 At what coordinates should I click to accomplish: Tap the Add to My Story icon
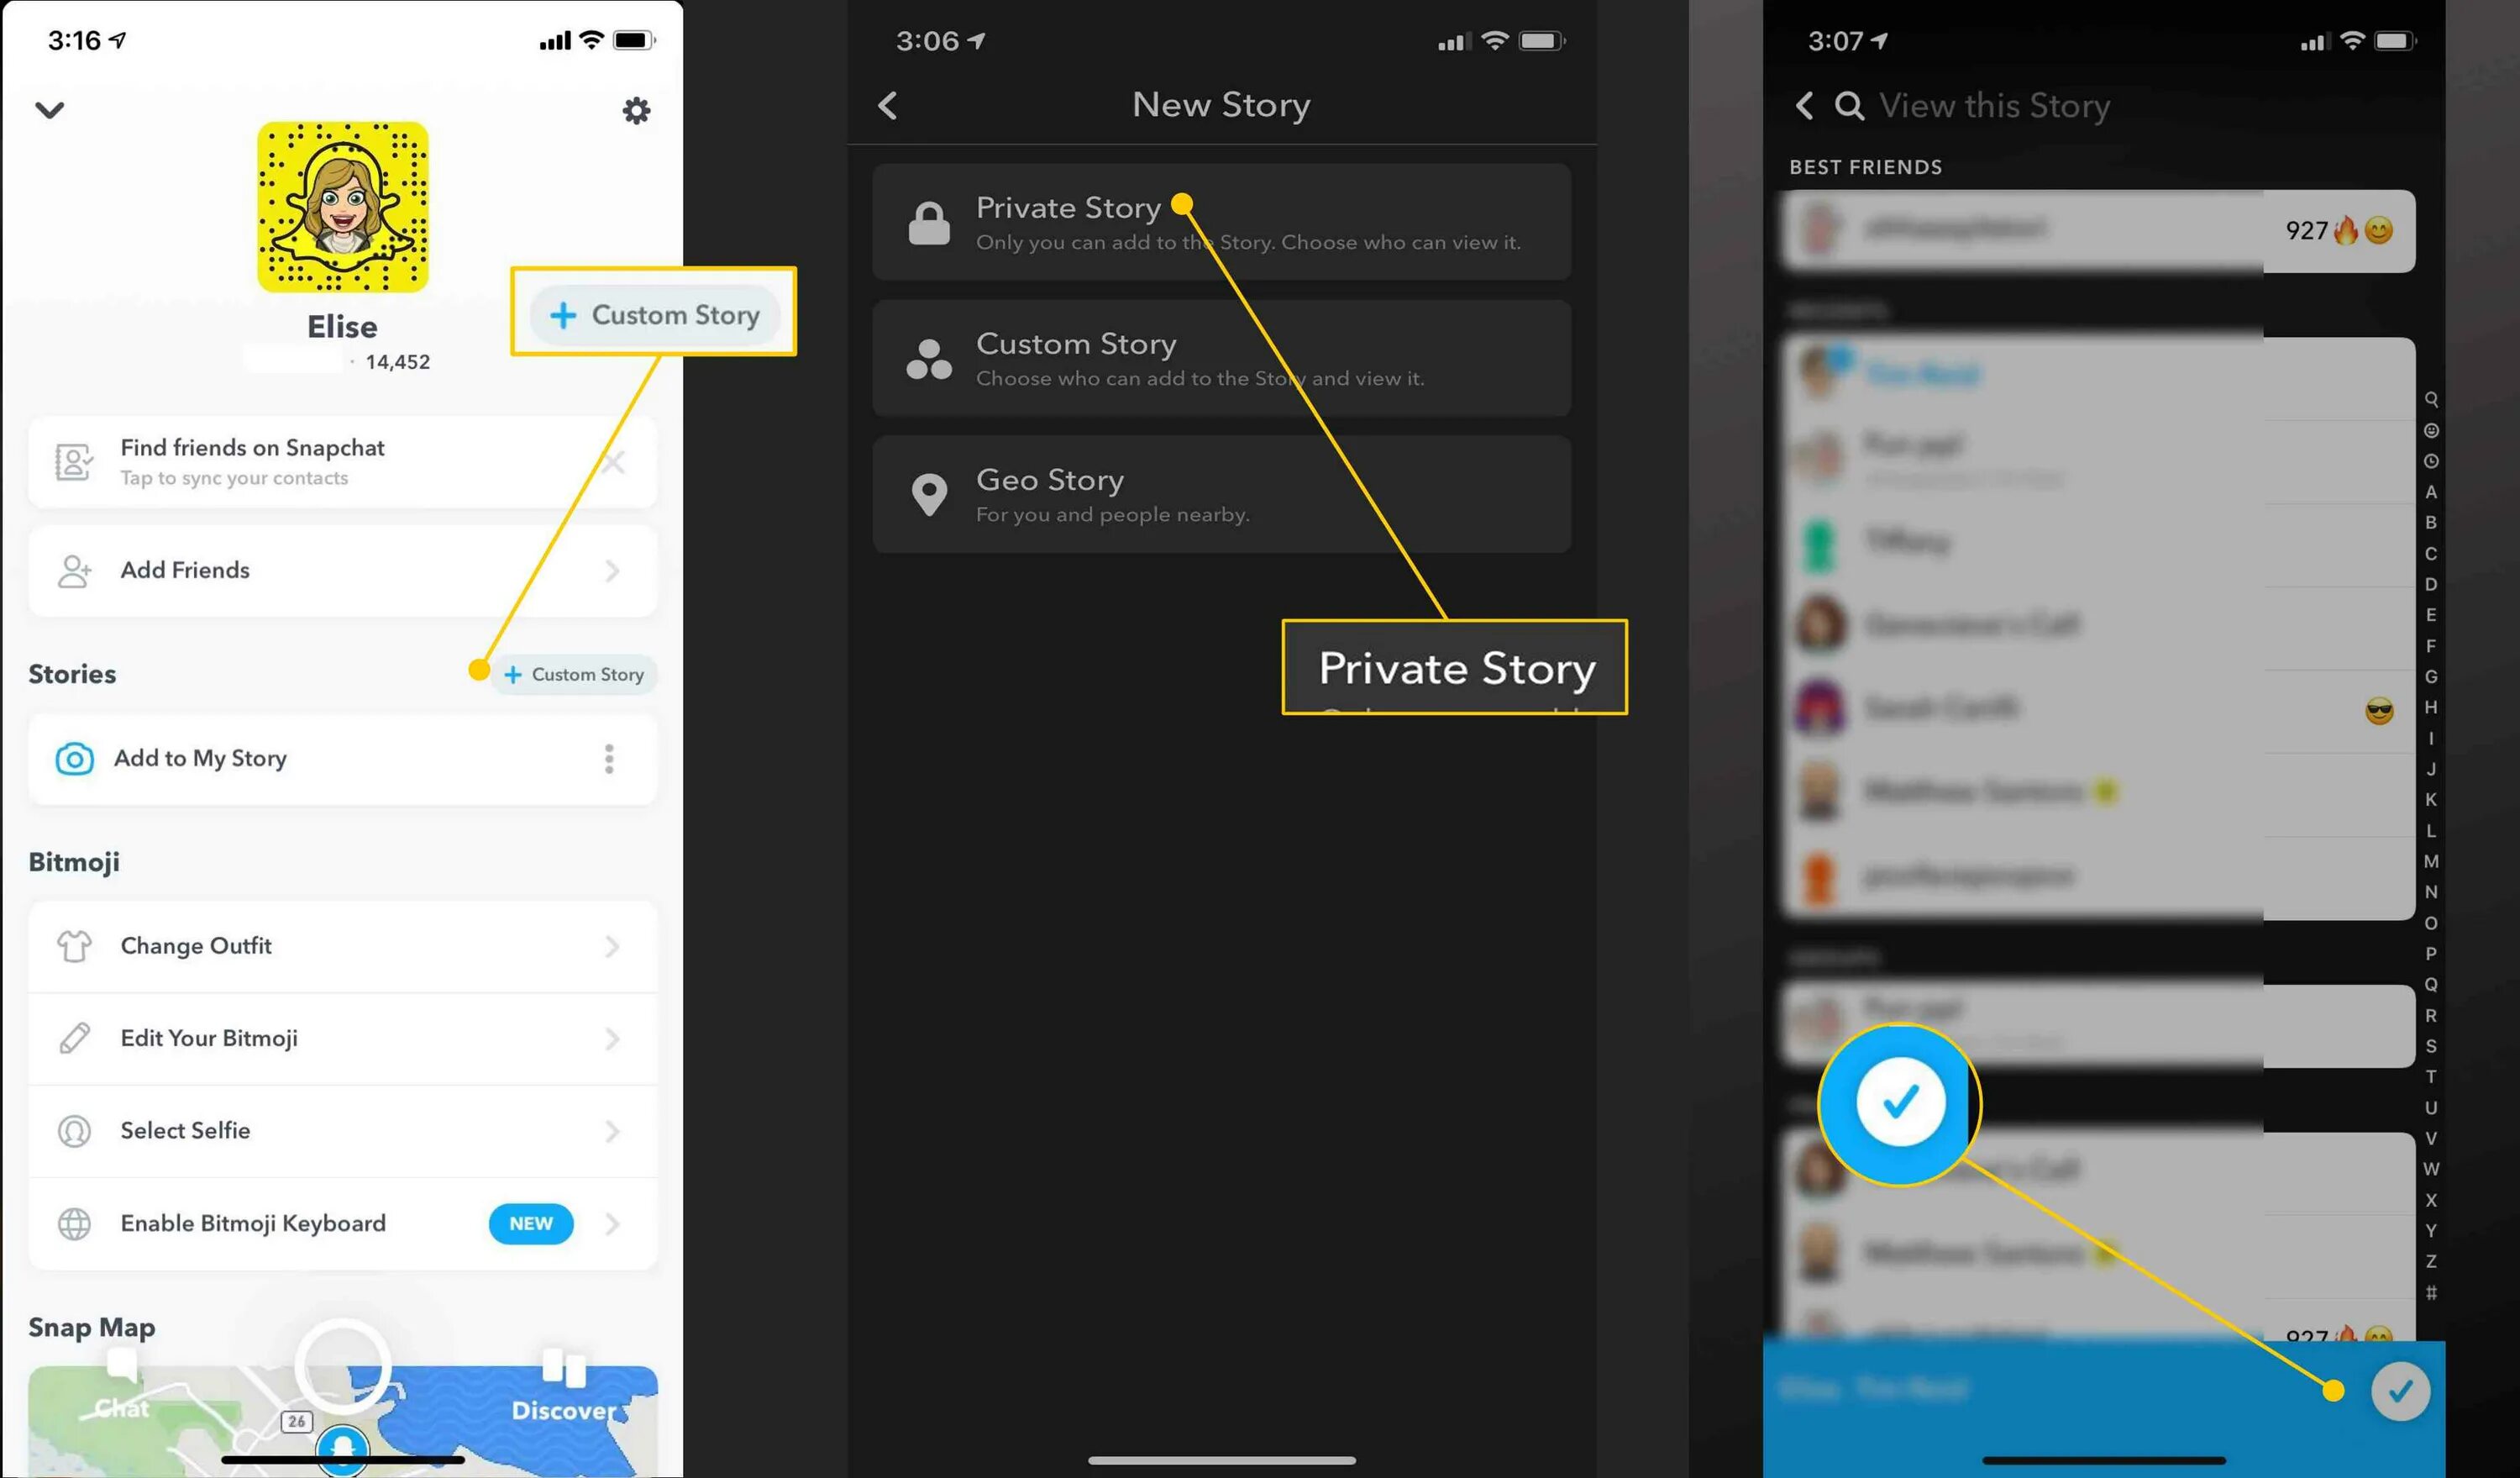72,759
